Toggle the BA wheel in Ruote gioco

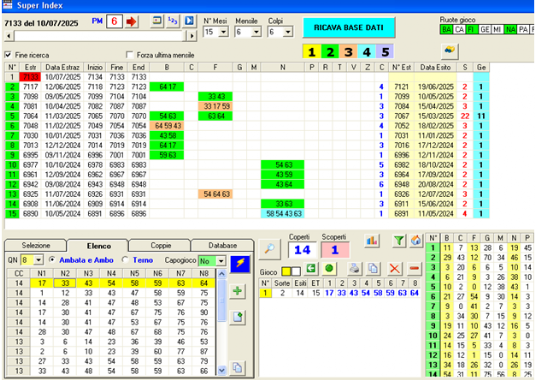446,30
